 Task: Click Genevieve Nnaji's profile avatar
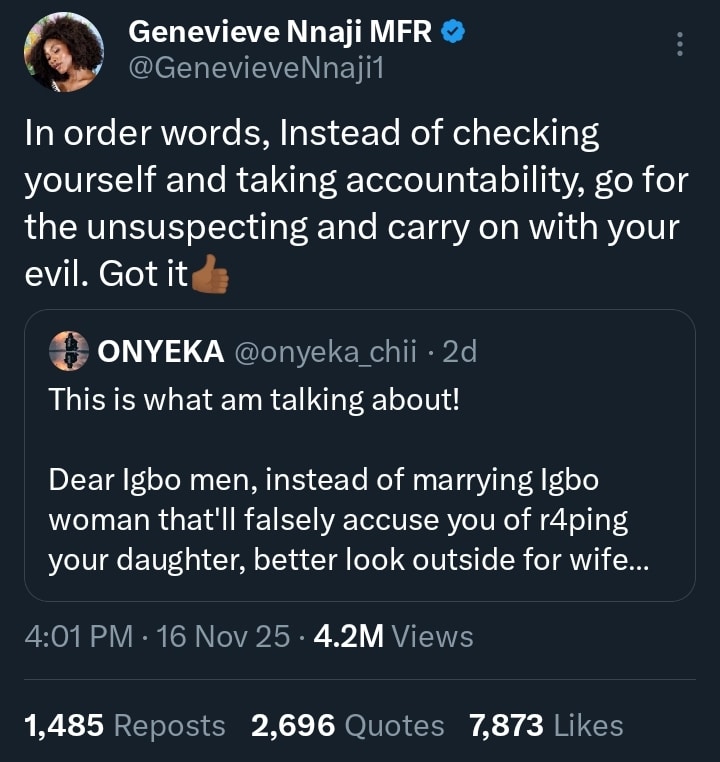point(65,52)
